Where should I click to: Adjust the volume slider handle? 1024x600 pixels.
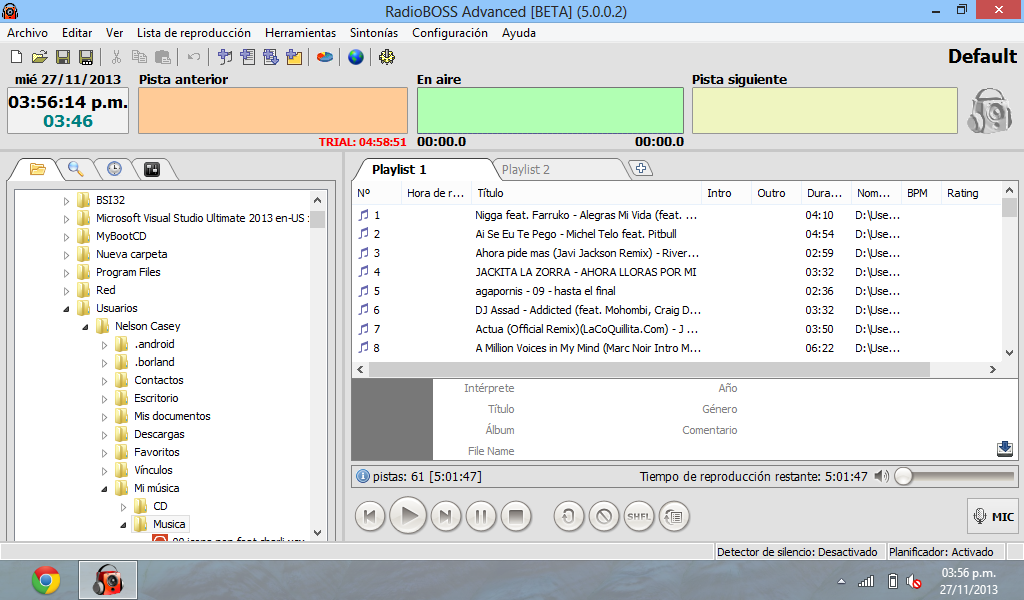click(903, 477)
